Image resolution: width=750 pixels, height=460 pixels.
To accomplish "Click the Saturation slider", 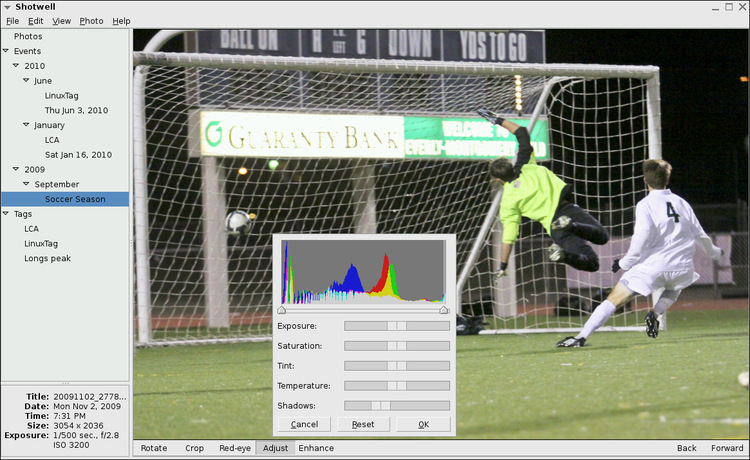I will point(397,346).
